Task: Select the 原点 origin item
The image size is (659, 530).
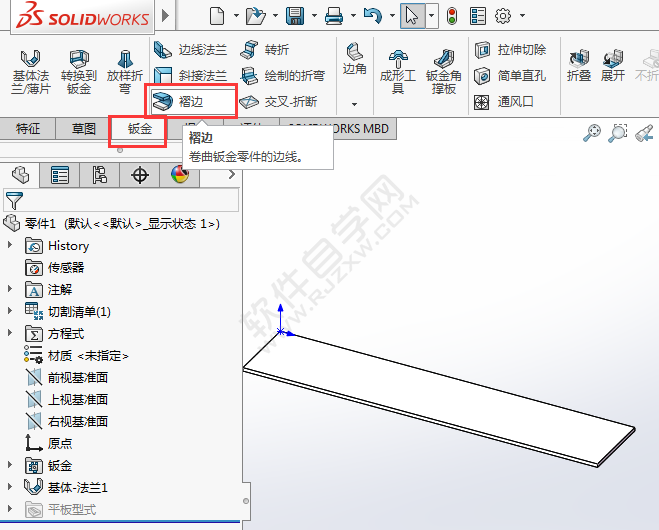Action: point(49,443)
